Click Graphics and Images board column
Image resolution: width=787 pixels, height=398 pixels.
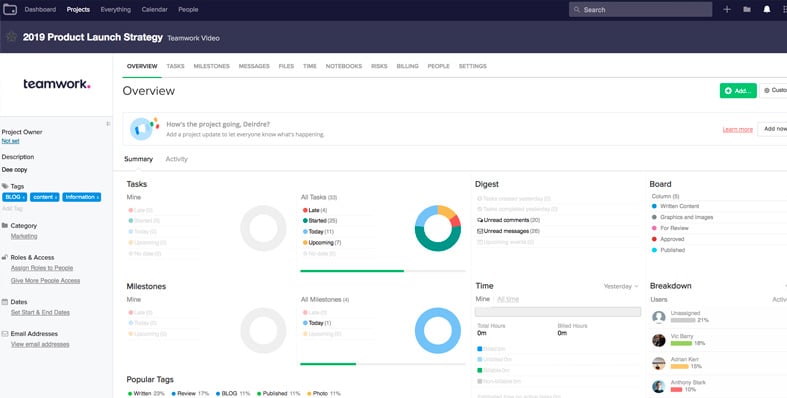point(682,217)
